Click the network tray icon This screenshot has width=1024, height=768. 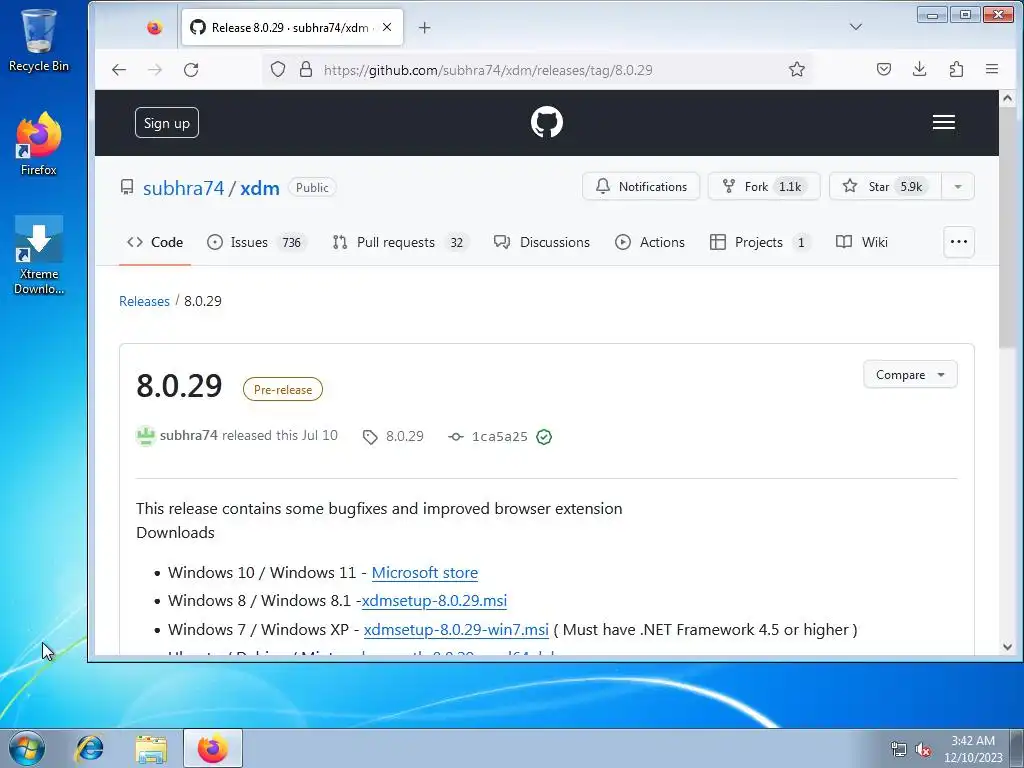pos(899,750)
